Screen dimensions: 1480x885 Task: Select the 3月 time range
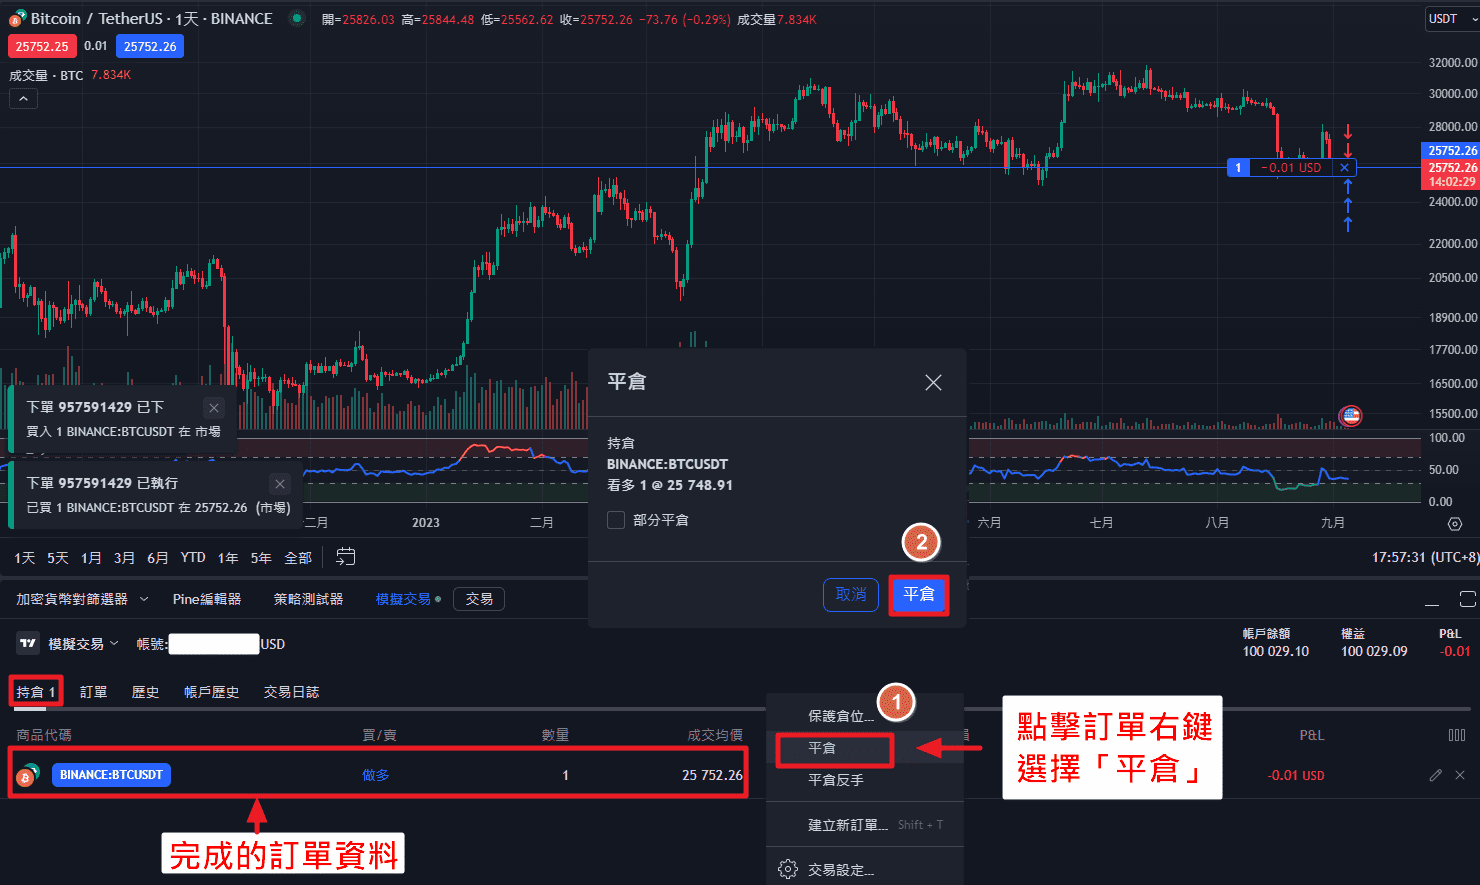point(124,558)
